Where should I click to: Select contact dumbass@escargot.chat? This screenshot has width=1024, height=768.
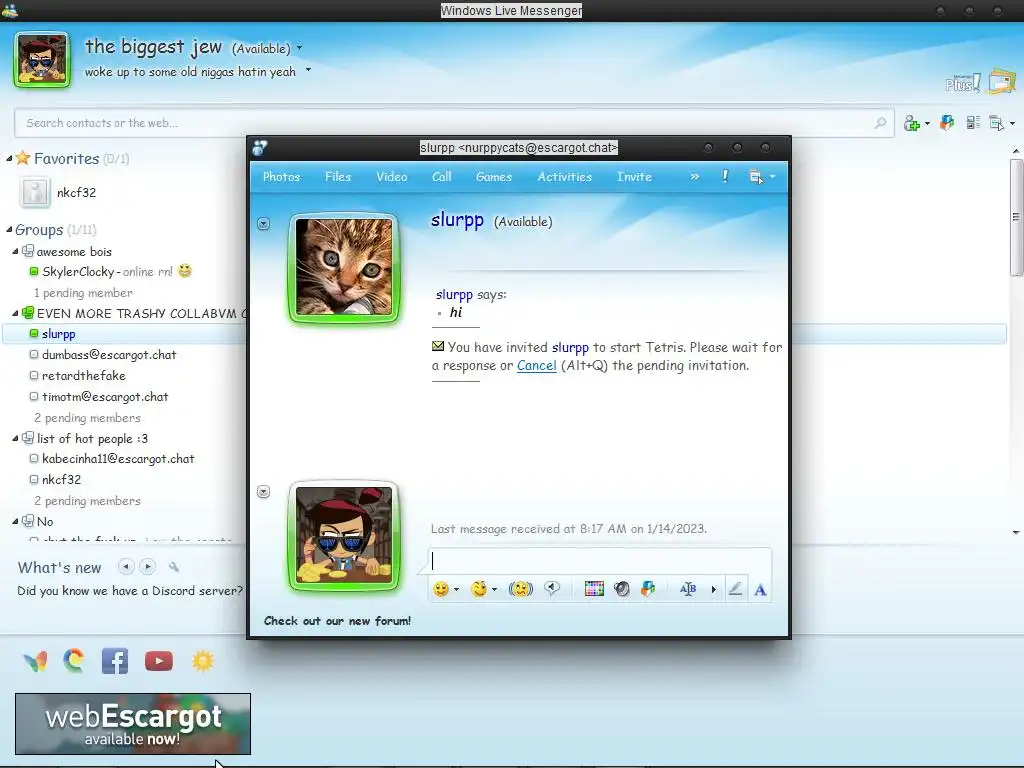109,355
